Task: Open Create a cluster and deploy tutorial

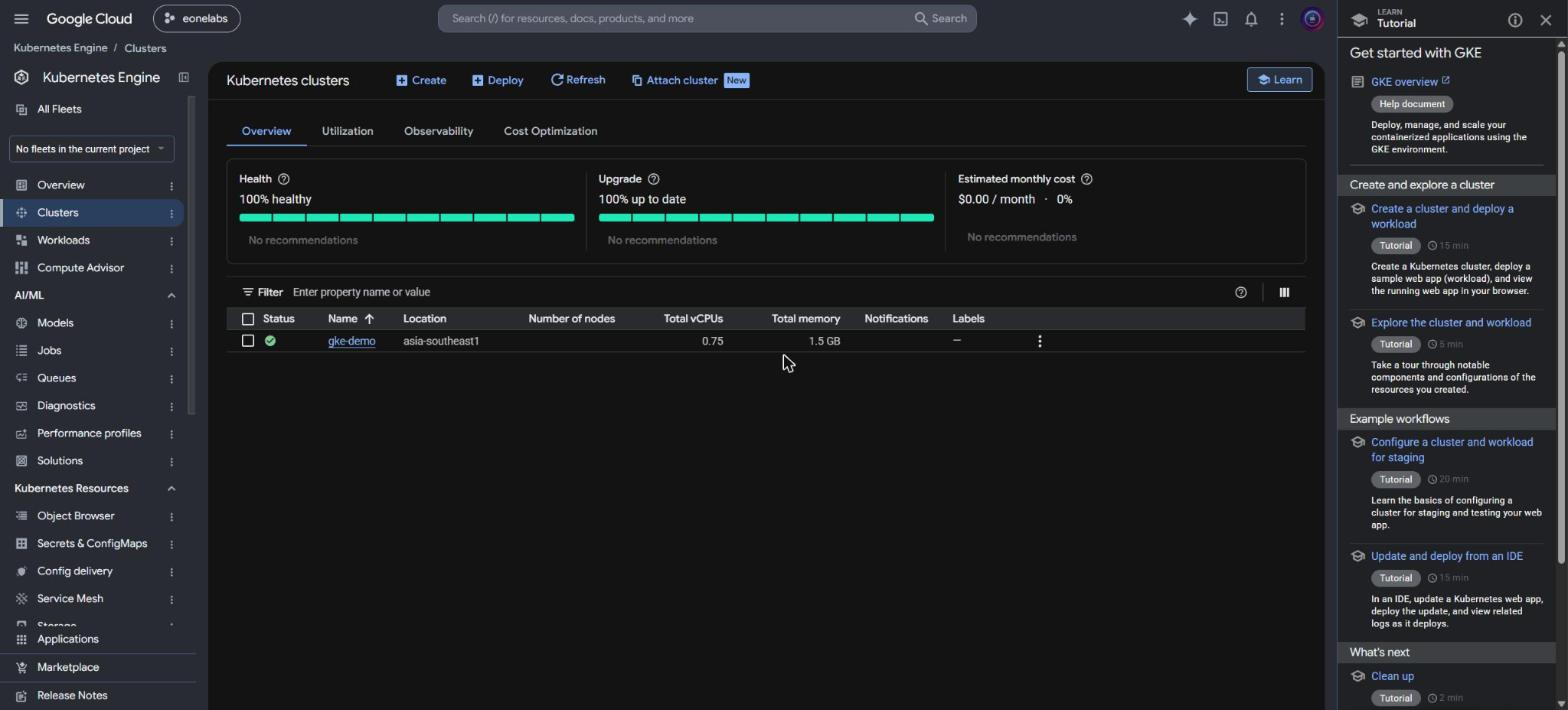Action: [1442, 216]
